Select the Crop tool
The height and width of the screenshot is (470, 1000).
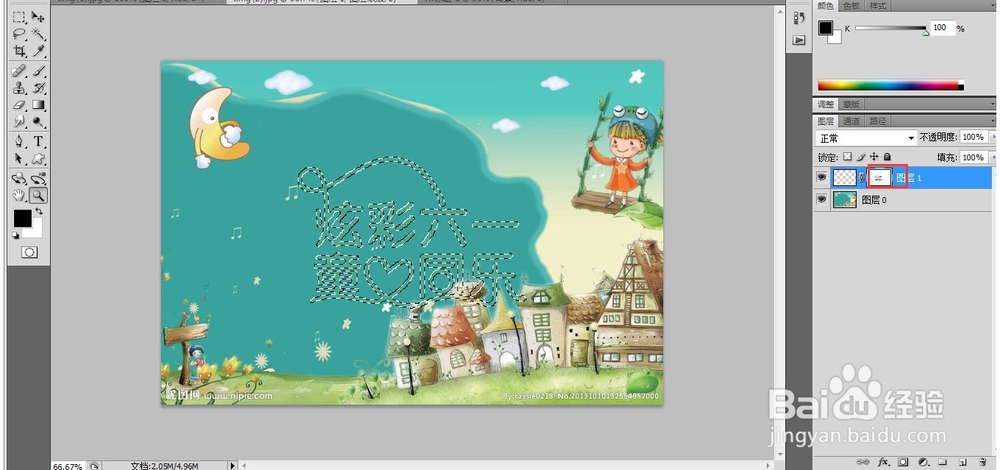(x=20, y=50)
